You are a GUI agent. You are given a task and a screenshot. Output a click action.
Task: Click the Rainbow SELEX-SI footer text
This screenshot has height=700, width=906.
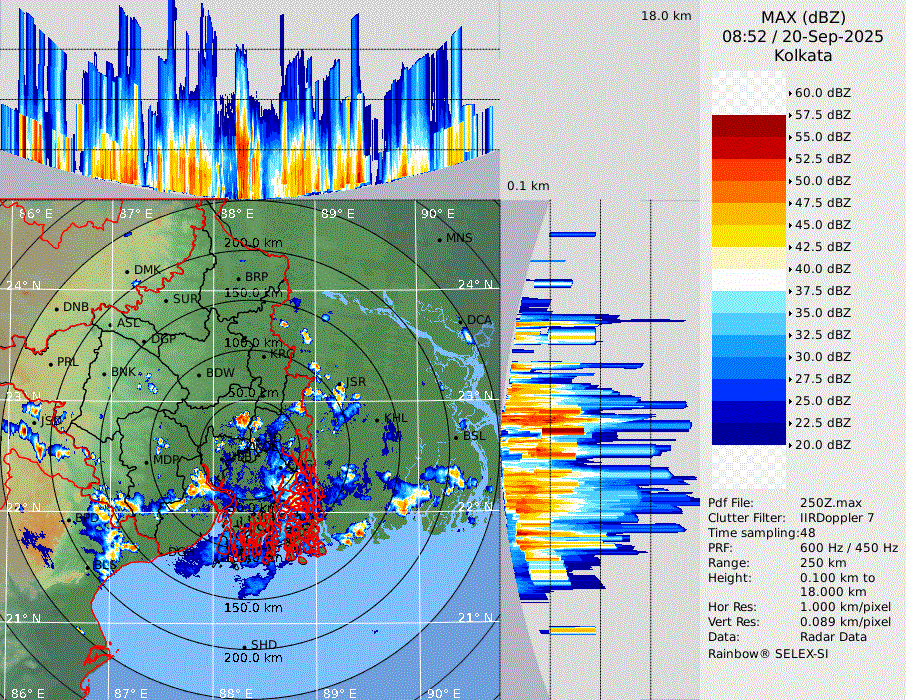pyautogui.click(x=768, y=653)
